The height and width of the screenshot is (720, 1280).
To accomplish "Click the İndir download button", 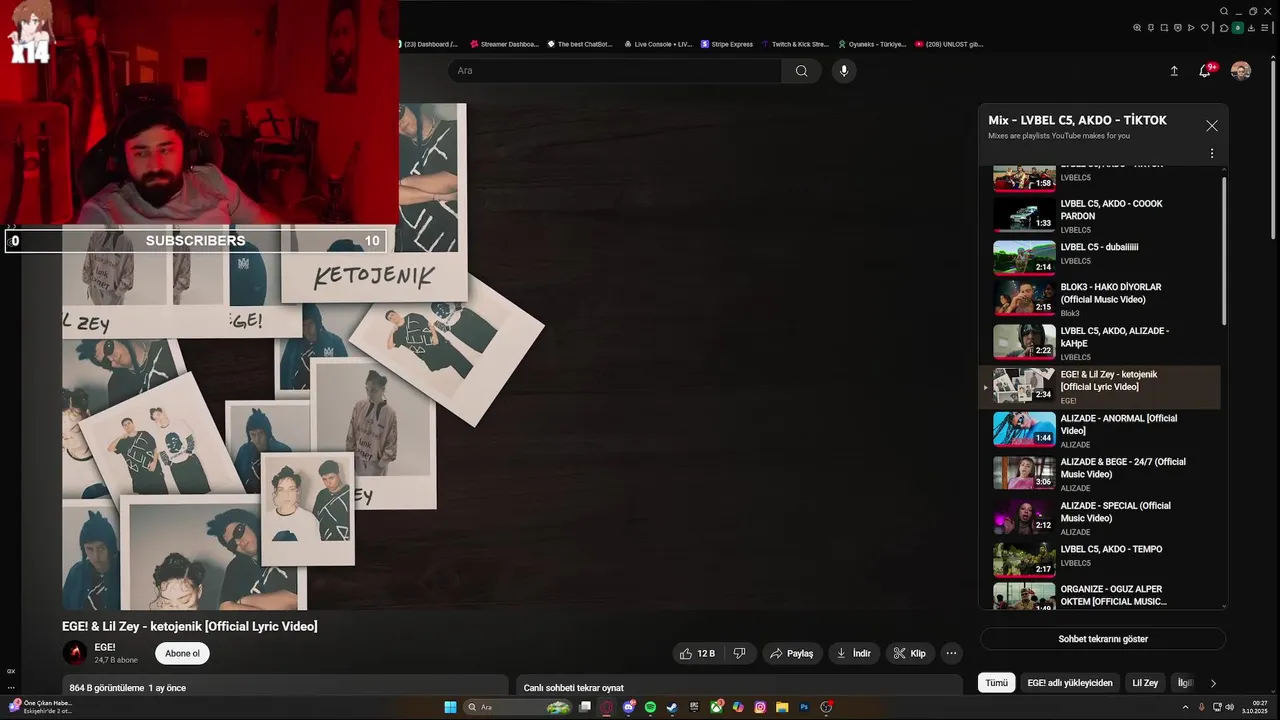I will click(x=853, y=653).
